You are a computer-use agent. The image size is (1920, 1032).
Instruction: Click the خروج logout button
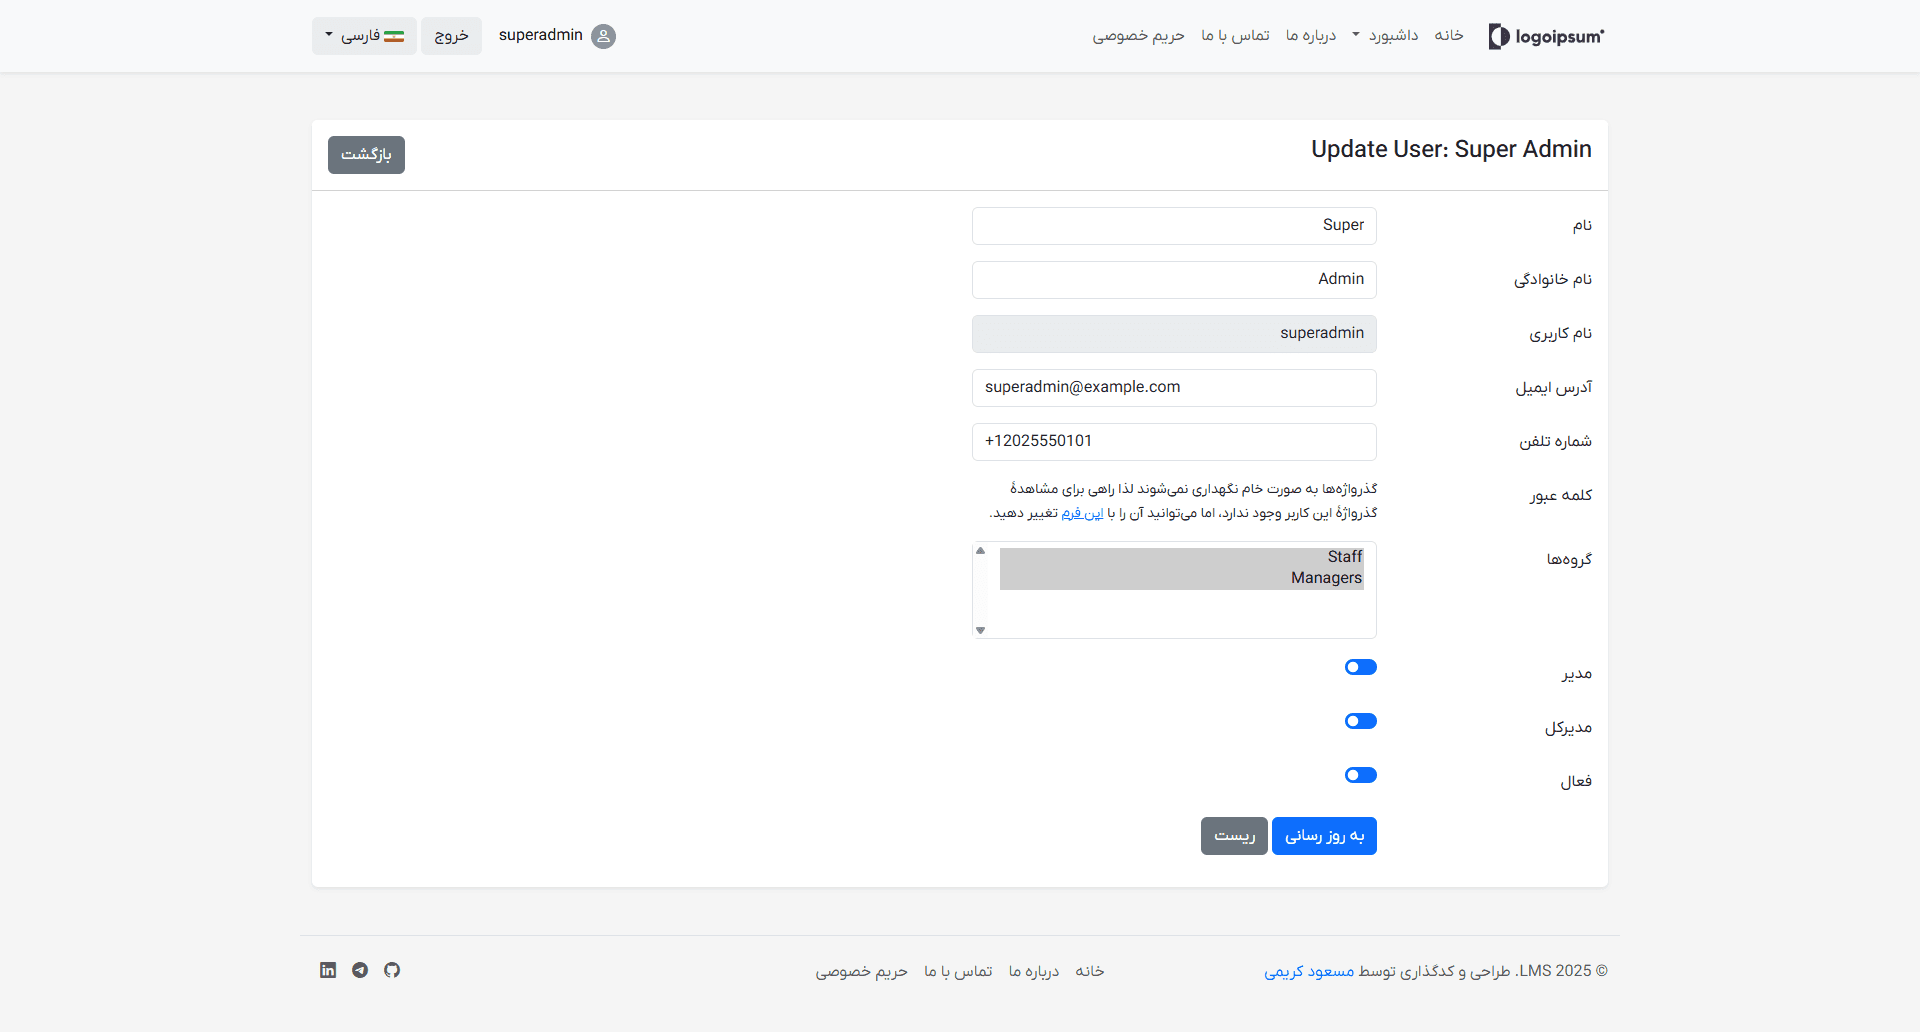451,36
